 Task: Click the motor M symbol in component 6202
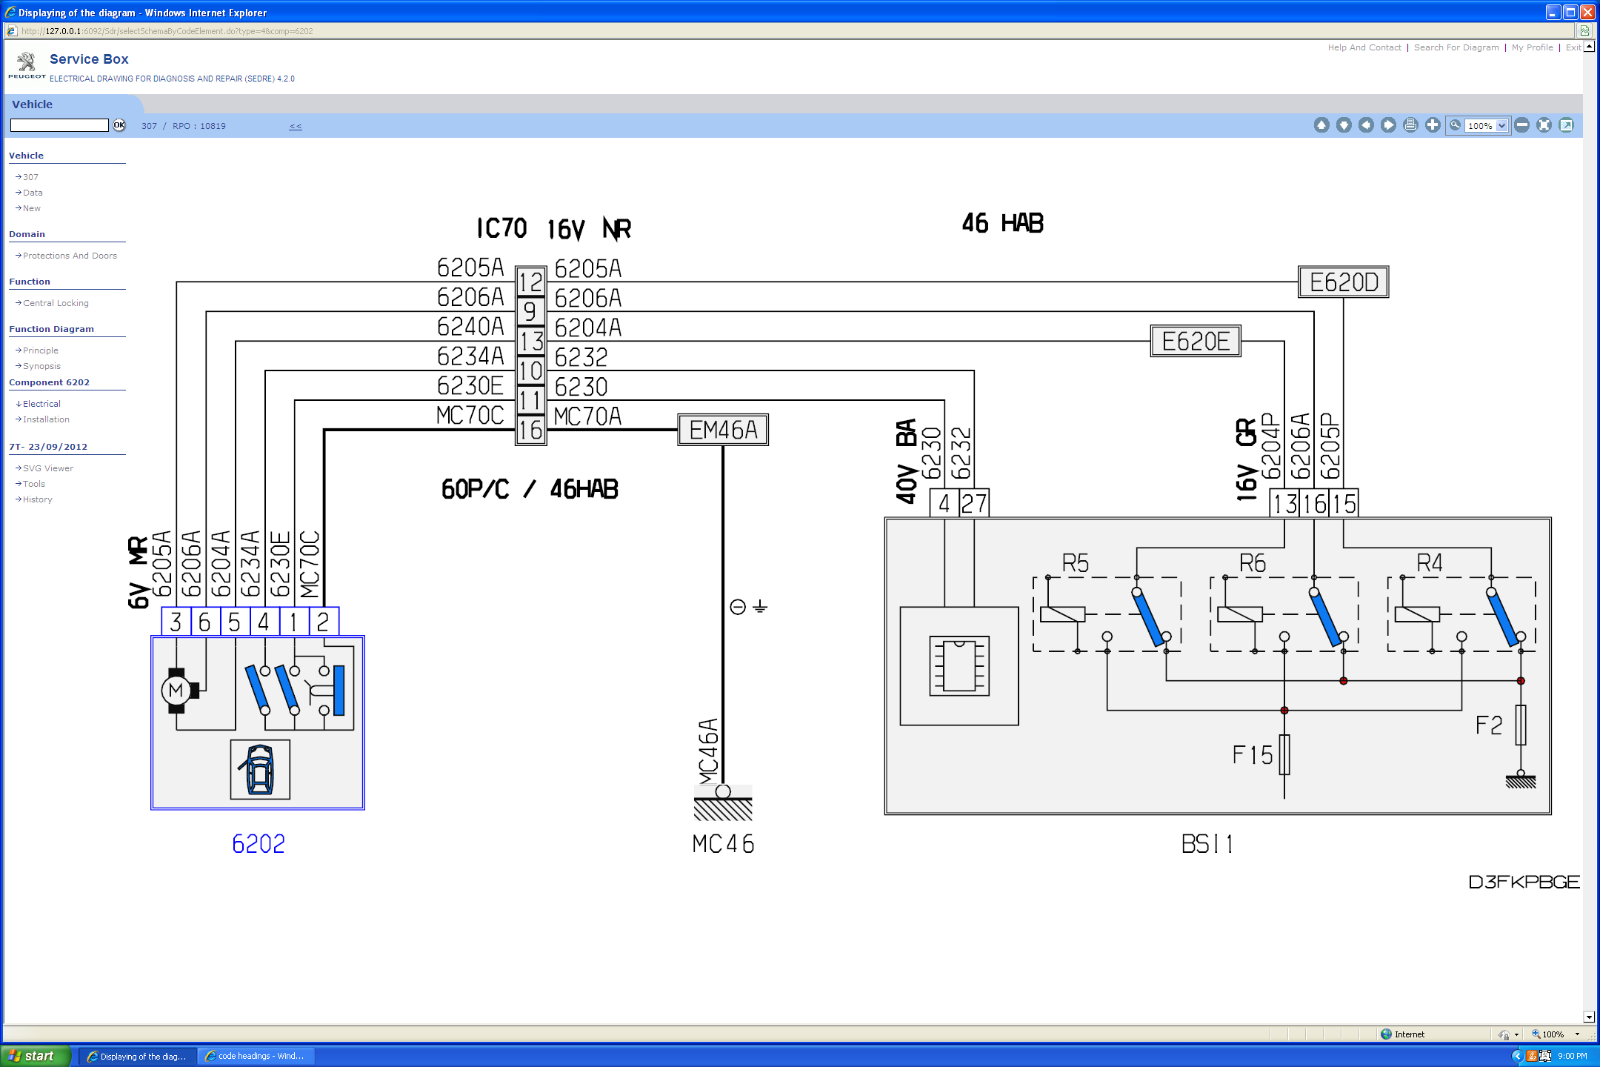(x=177, y=690)
